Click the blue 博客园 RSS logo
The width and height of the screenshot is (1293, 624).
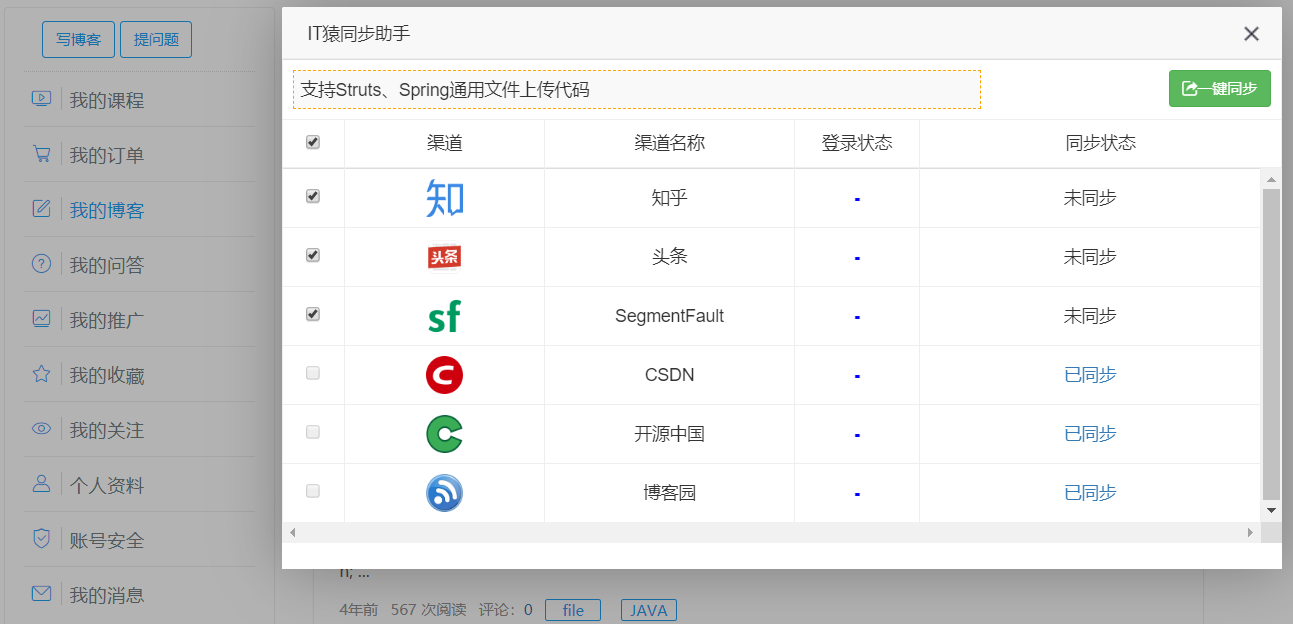[444, 493]
